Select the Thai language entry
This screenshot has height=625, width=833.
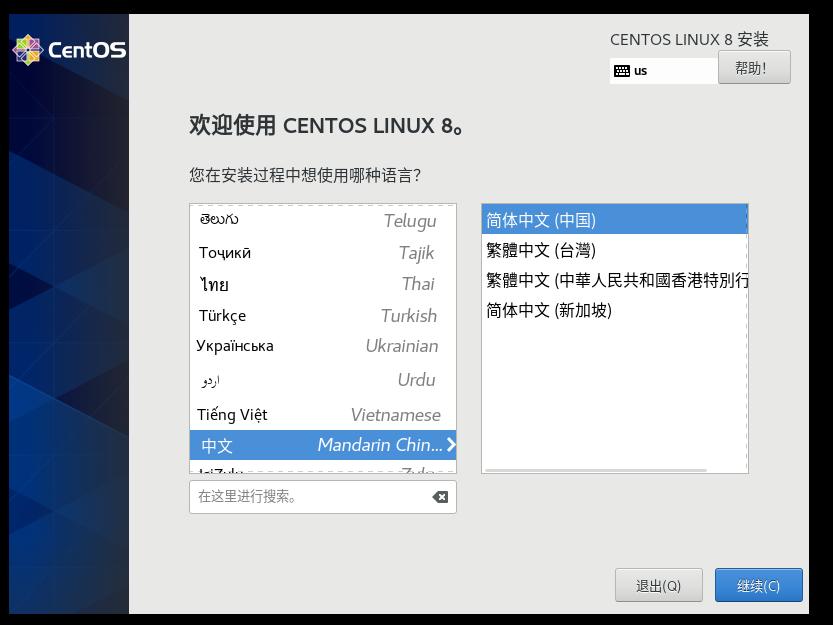(x=322, y=285)
